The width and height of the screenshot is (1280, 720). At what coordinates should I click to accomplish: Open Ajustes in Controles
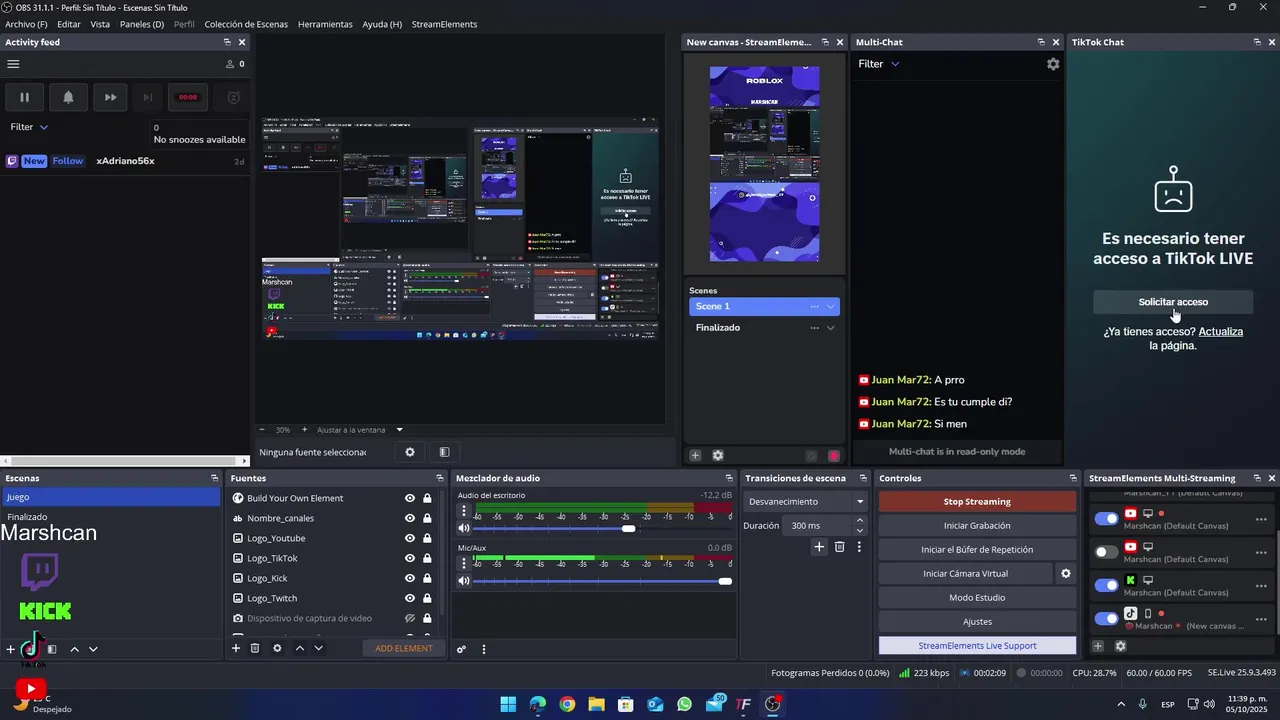977,621
